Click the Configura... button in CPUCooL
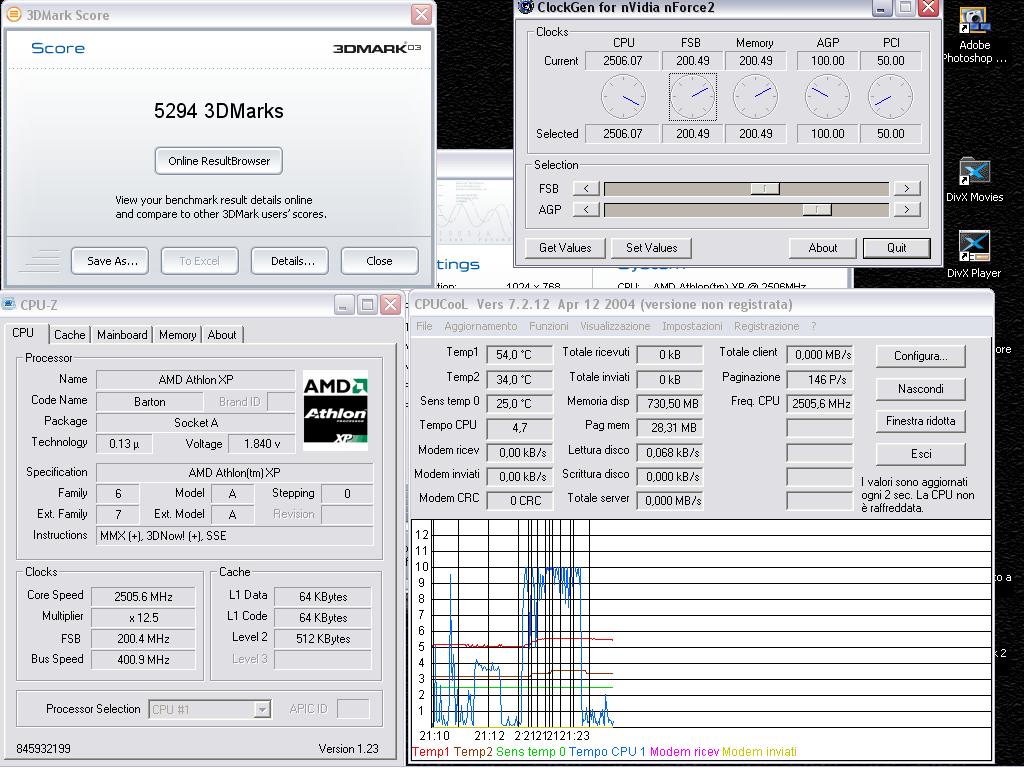The image size is (1024, 768). coord(921,357)
